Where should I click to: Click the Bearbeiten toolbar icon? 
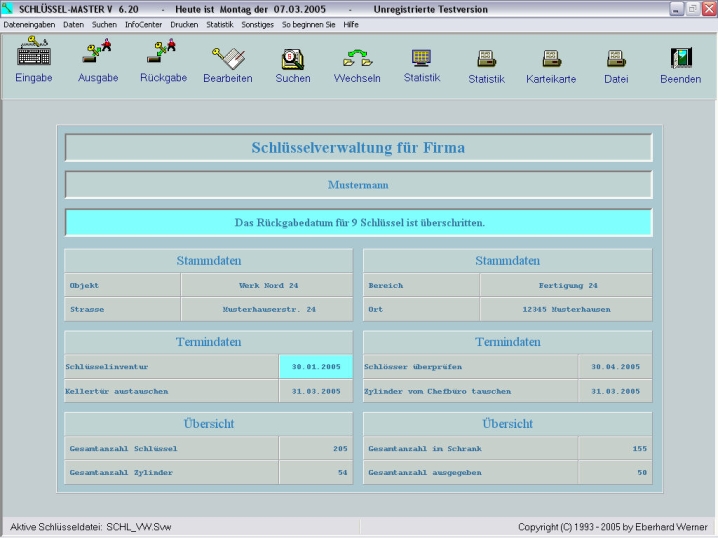click(x=227, y=58)
